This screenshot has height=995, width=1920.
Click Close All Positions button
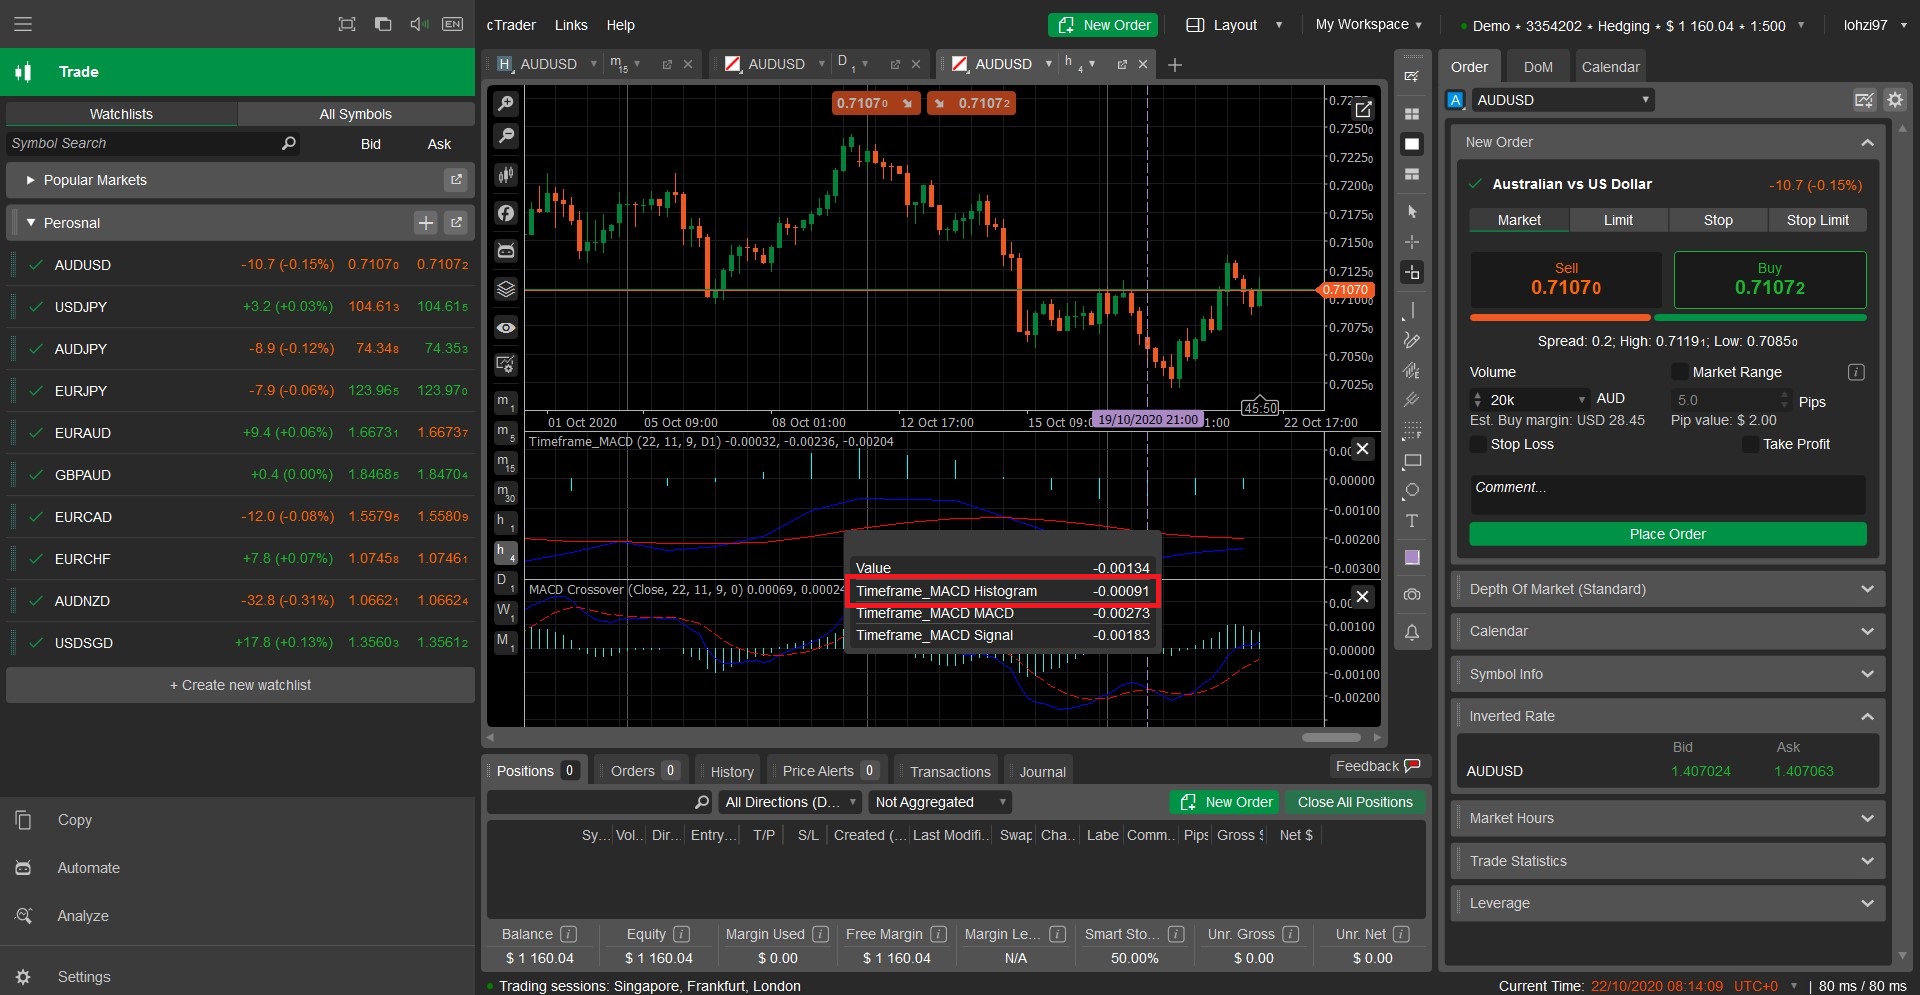(x=1355, y=802)
